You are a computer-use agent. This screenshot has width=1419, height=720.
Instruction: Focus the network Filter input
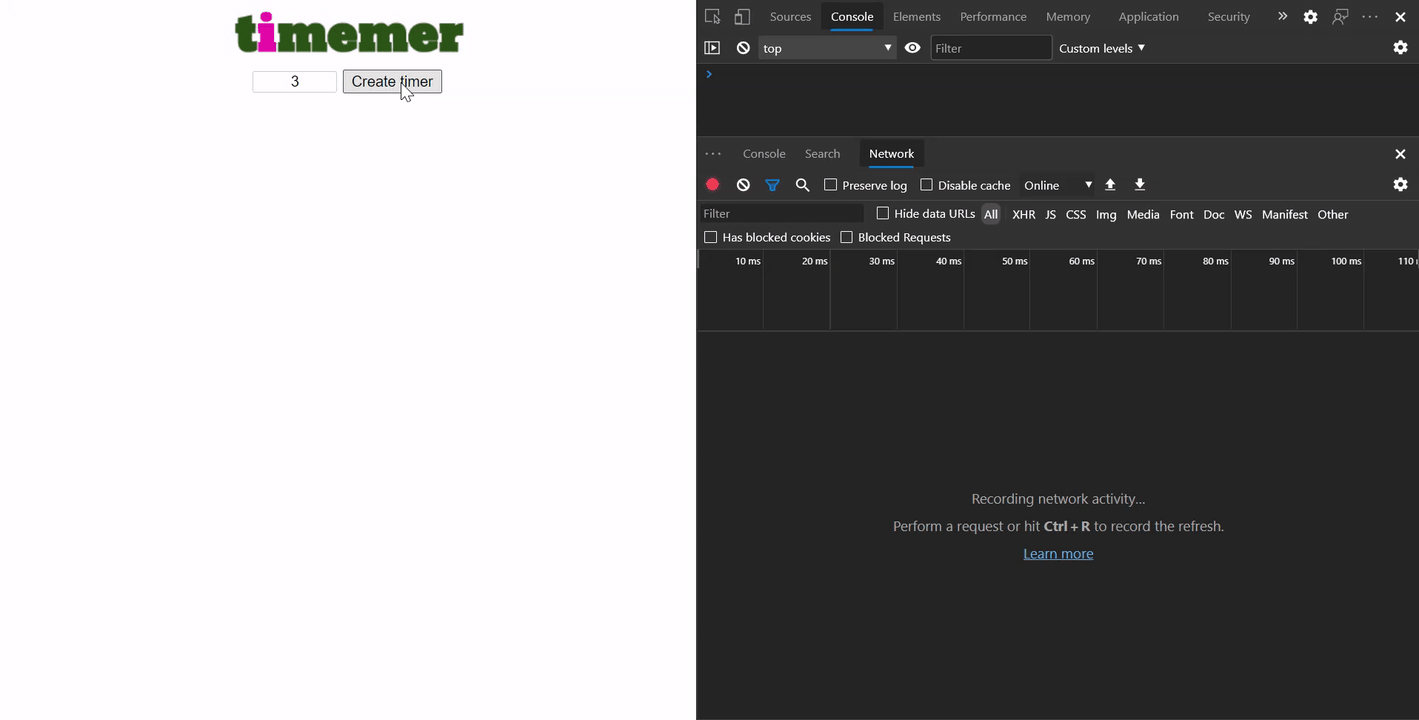pyautogui.click(x=781, y=214)
